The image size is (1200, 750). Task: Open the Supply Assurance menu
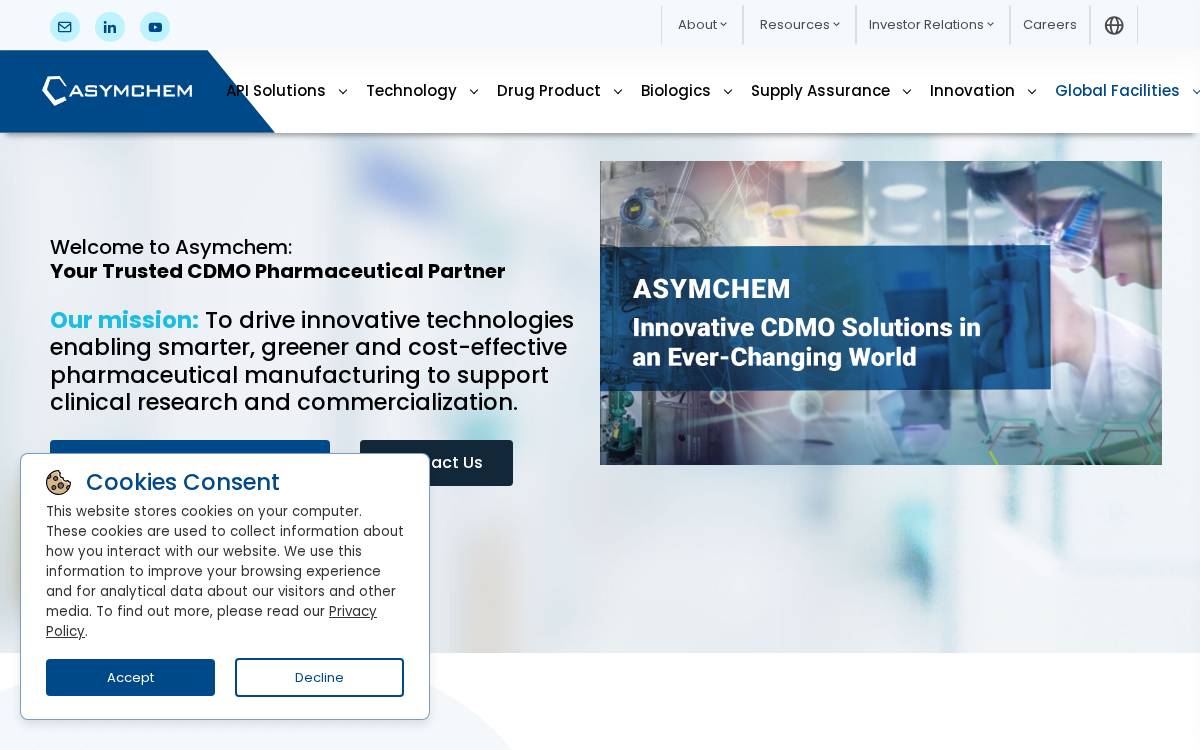[820, 91]
